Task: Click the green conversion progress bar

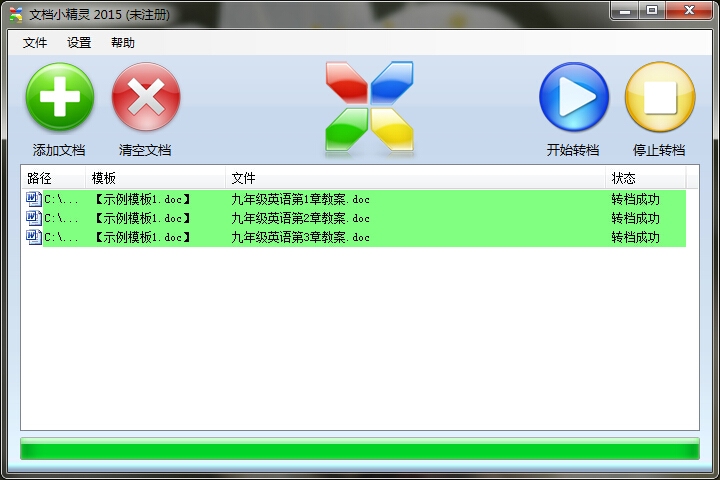Action: click(360, 449)
